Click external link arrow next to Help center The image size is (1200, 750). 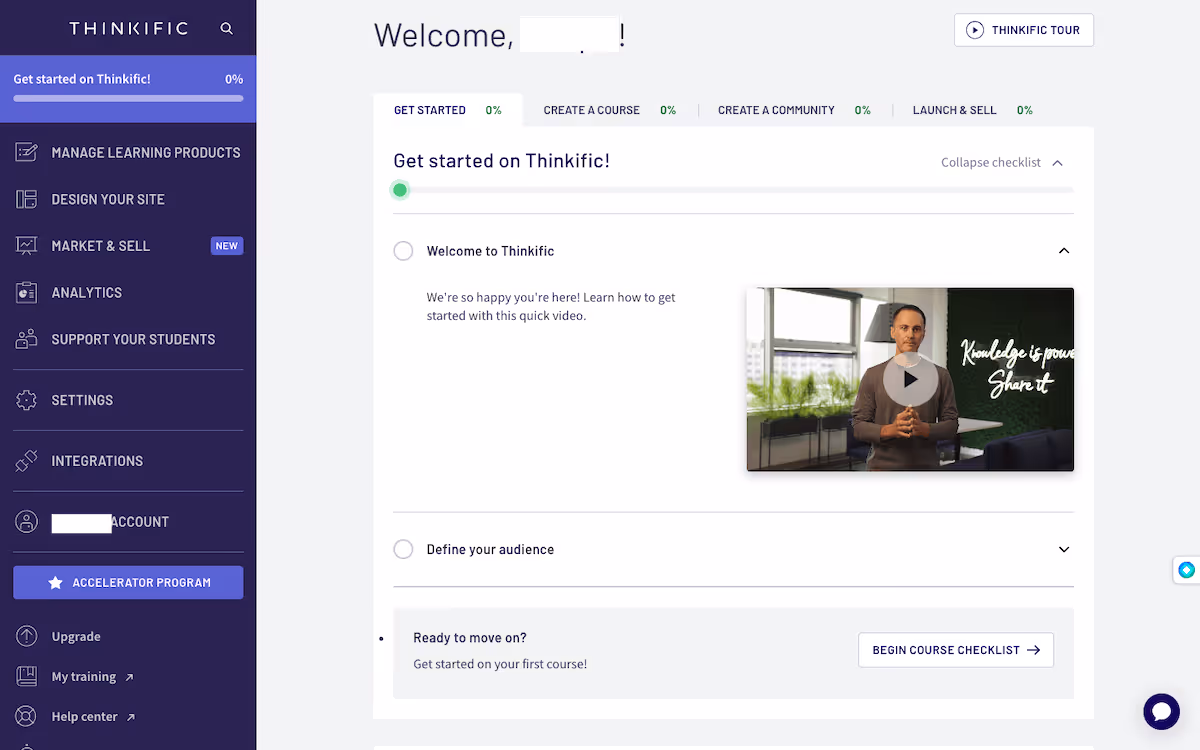pyautogui.click(x=131, y=717)
